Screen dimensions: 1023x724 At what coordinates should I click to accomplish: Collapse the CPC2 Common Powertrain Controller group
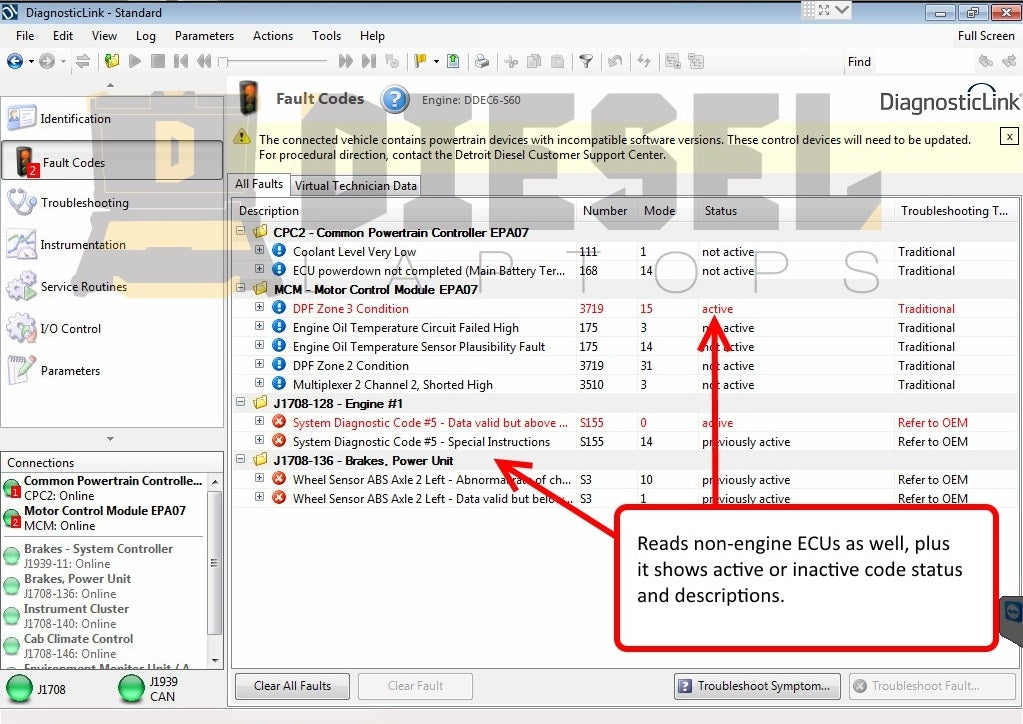click(240, 231)
